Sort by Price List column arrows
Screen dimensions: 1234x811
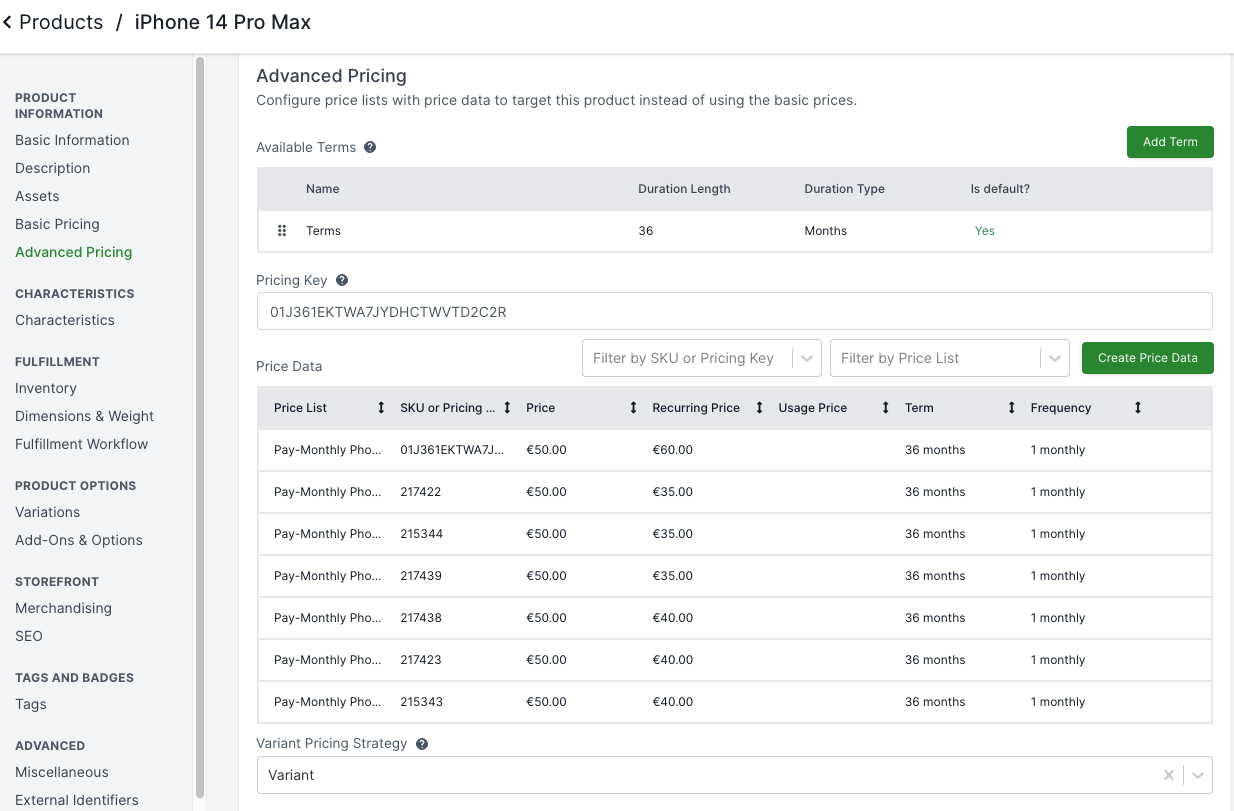click(x=381, y=408)
